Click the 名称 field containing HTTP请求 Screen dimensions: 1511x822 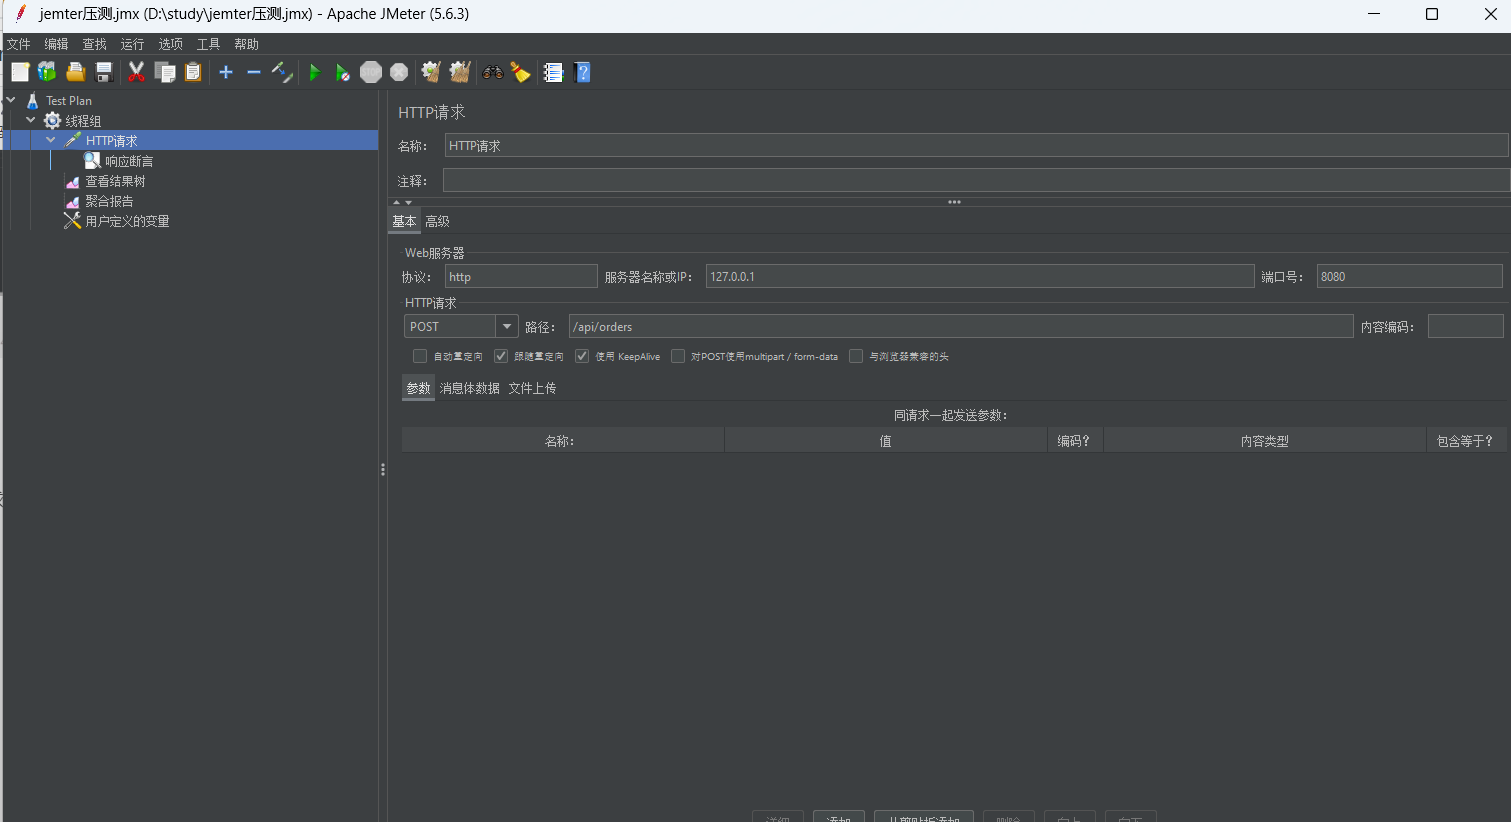976,146
